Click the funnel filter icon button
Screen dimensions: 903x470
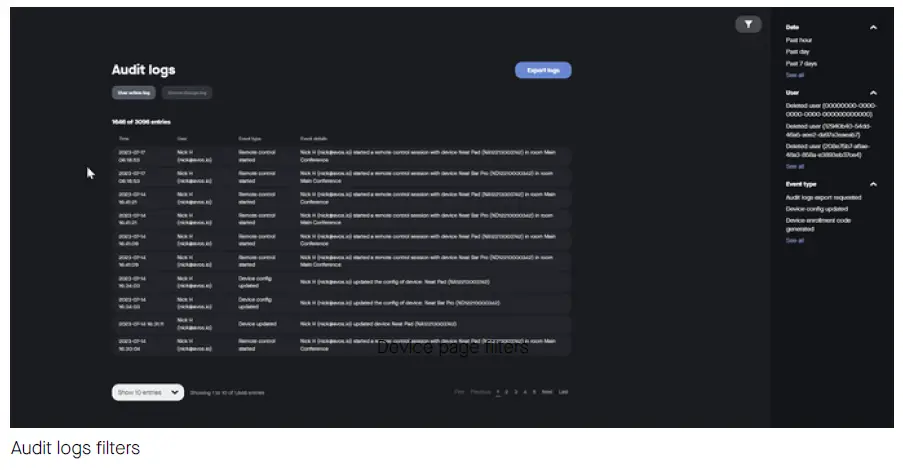pos(748,24)
